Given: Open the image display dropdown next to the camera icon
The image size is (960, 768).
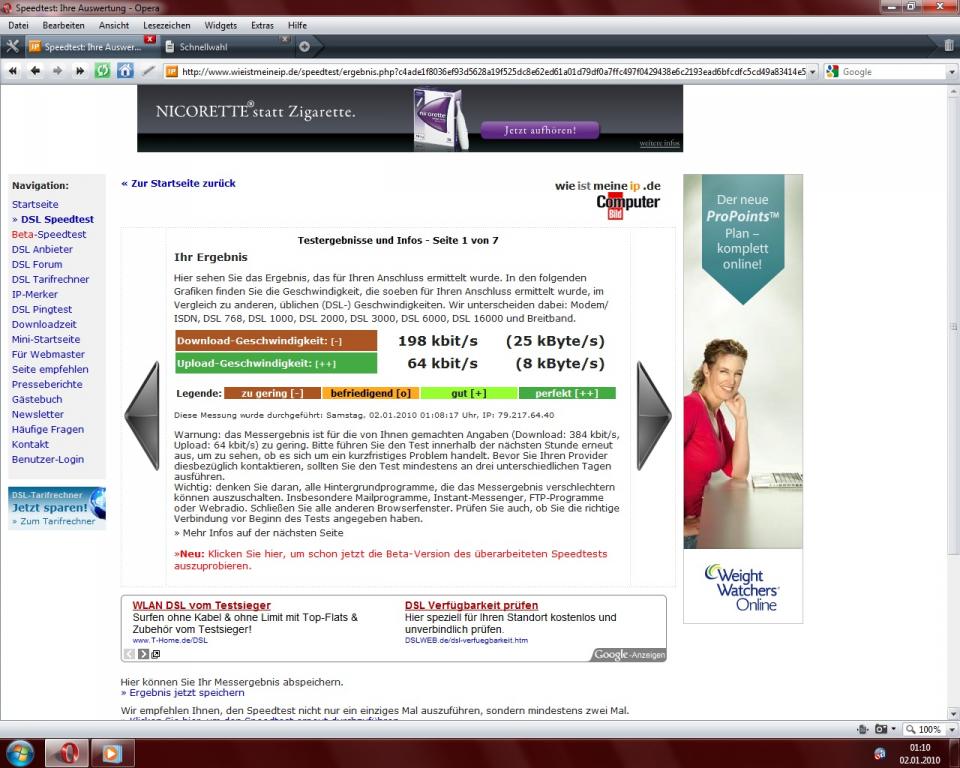Looking at the screenshot, I should [893, 729].
